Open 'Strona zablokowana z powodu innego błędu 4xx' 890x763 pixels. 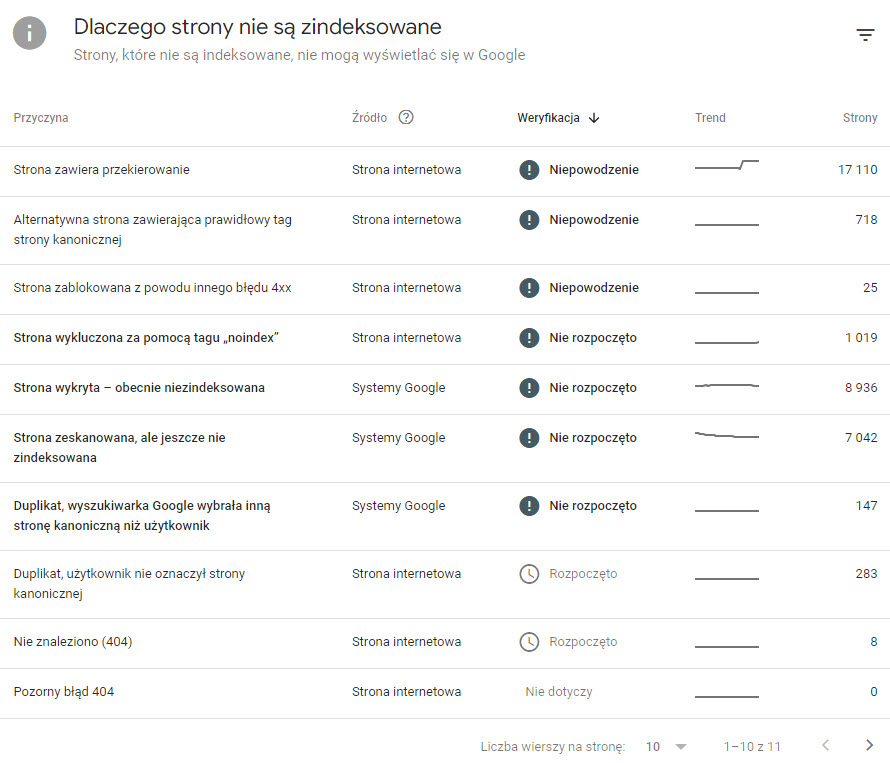tap(152, 288)
